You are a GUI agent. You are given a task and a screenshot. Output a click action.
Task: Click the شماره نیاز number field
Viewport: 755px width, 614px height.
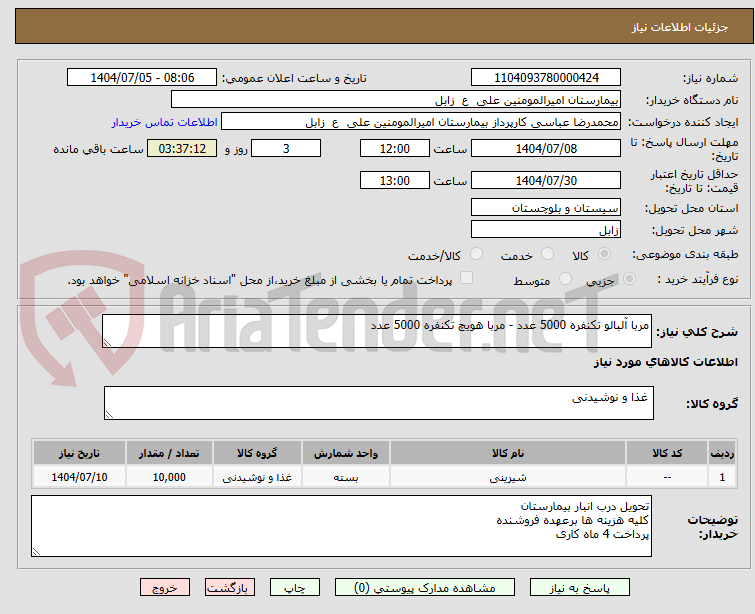point(546,78)
